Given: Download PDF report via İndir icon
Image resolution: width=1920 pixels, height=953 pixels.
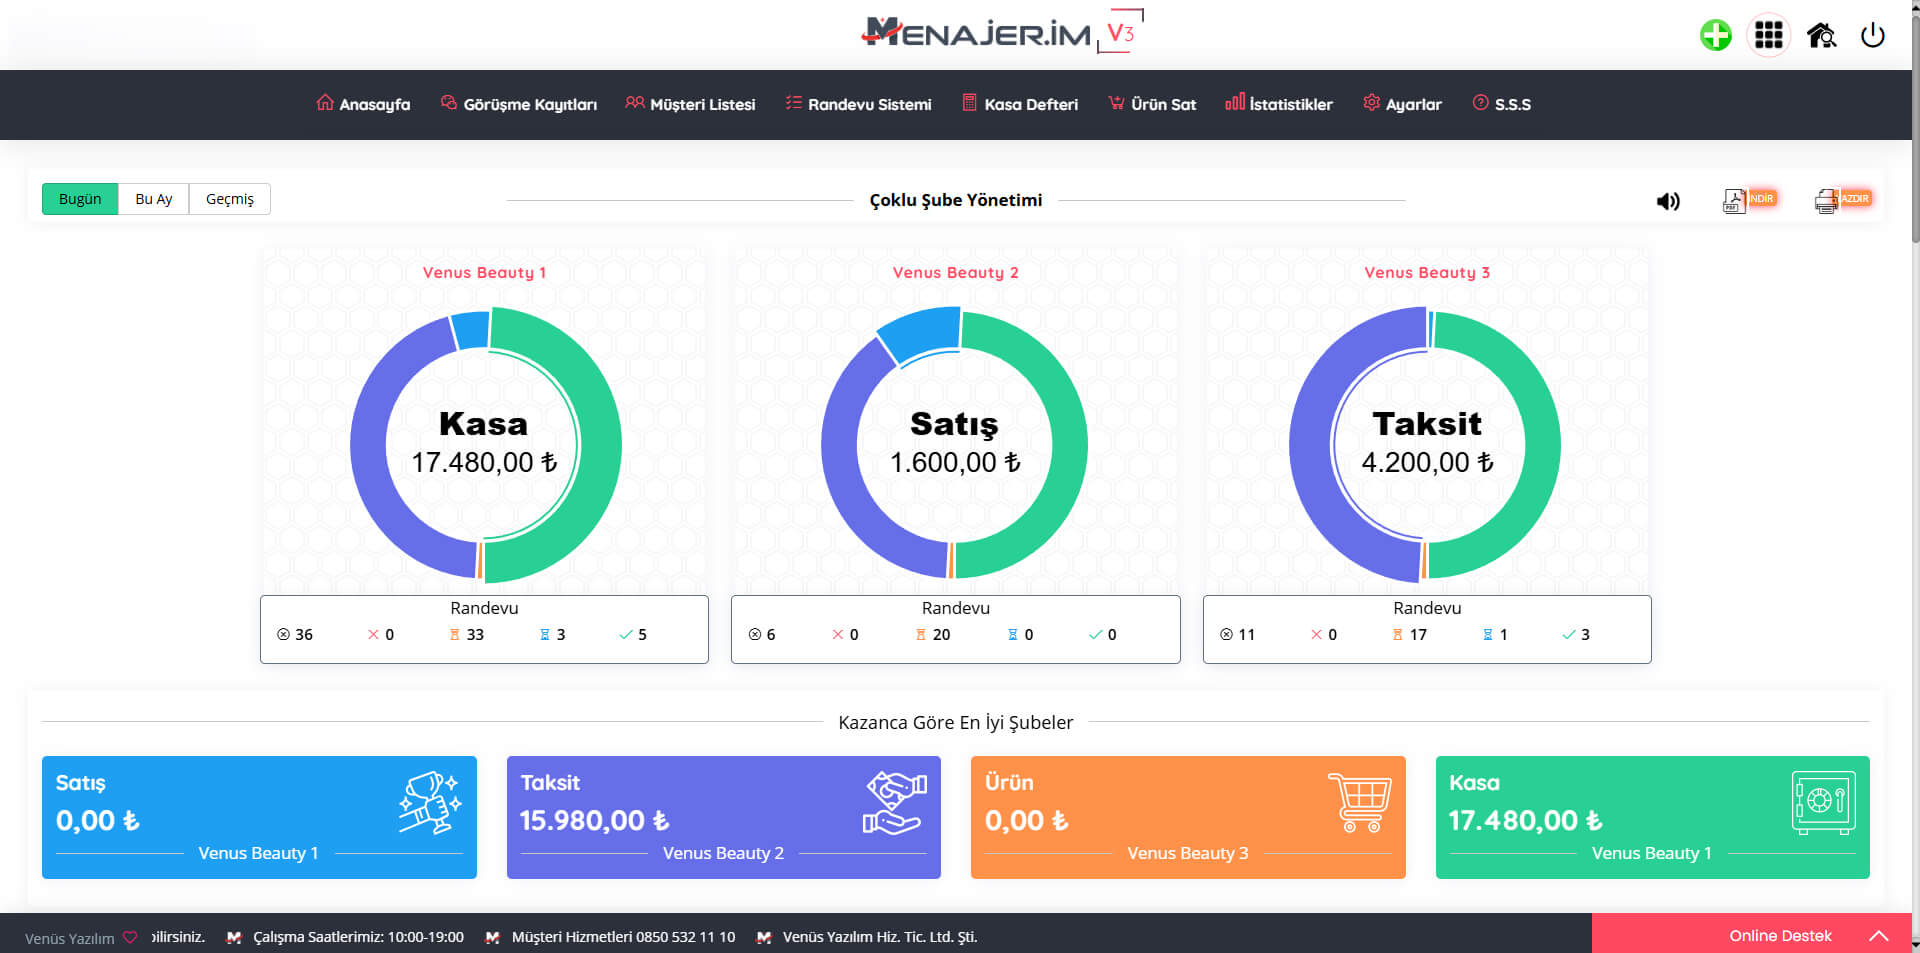Looking at the screenshot, I should 1747,200.
